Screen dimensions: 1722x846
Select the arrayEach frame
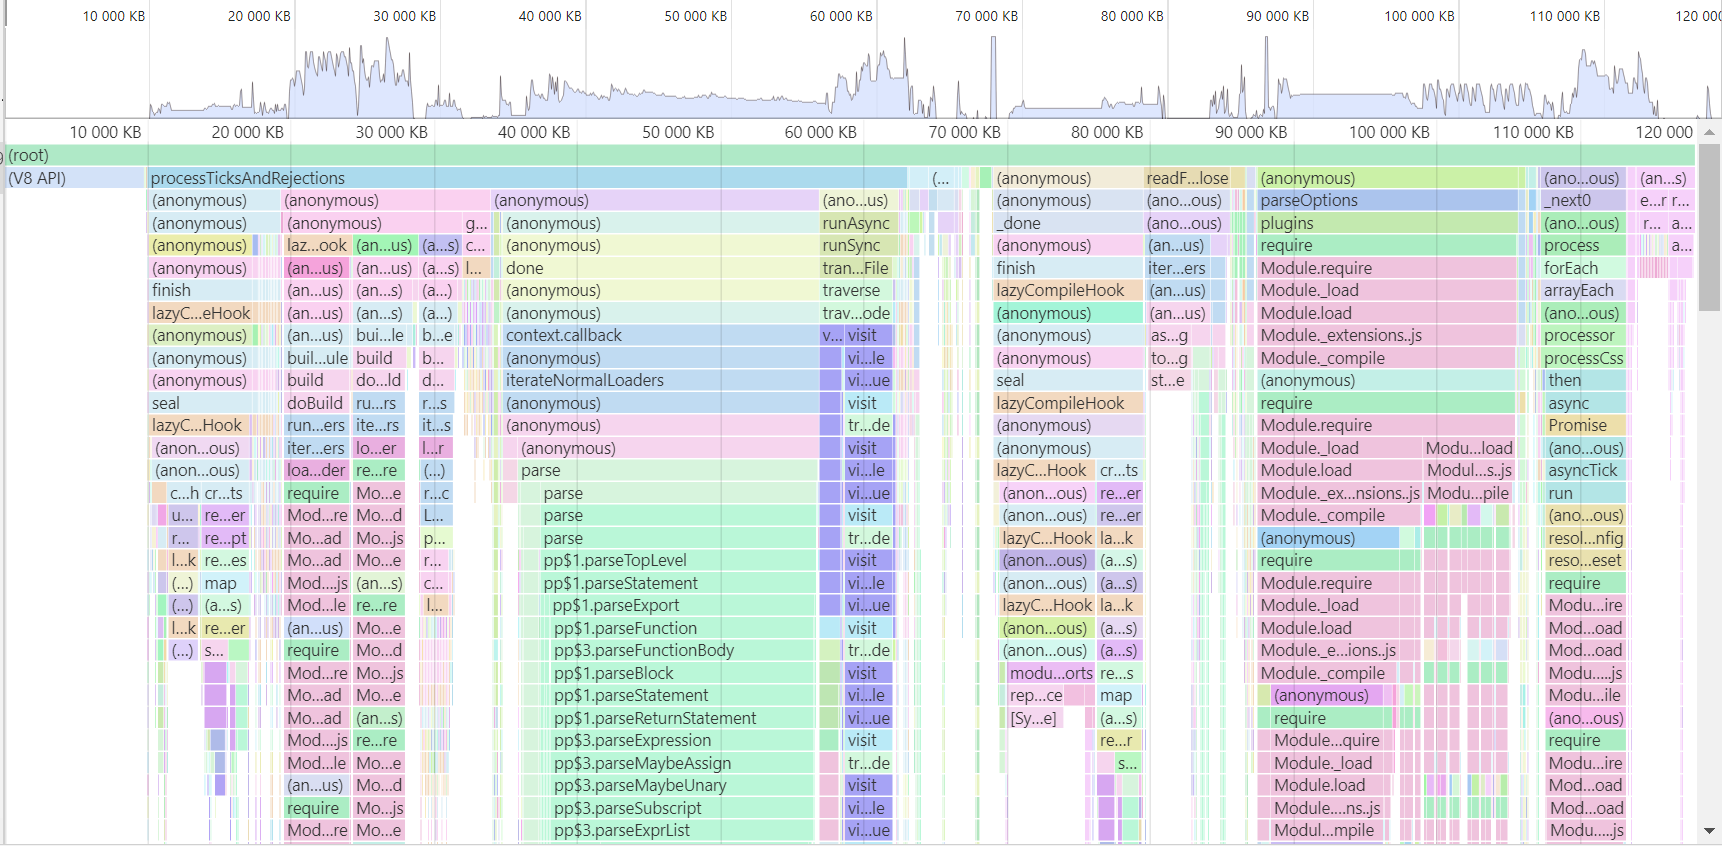pos(1582,290)
